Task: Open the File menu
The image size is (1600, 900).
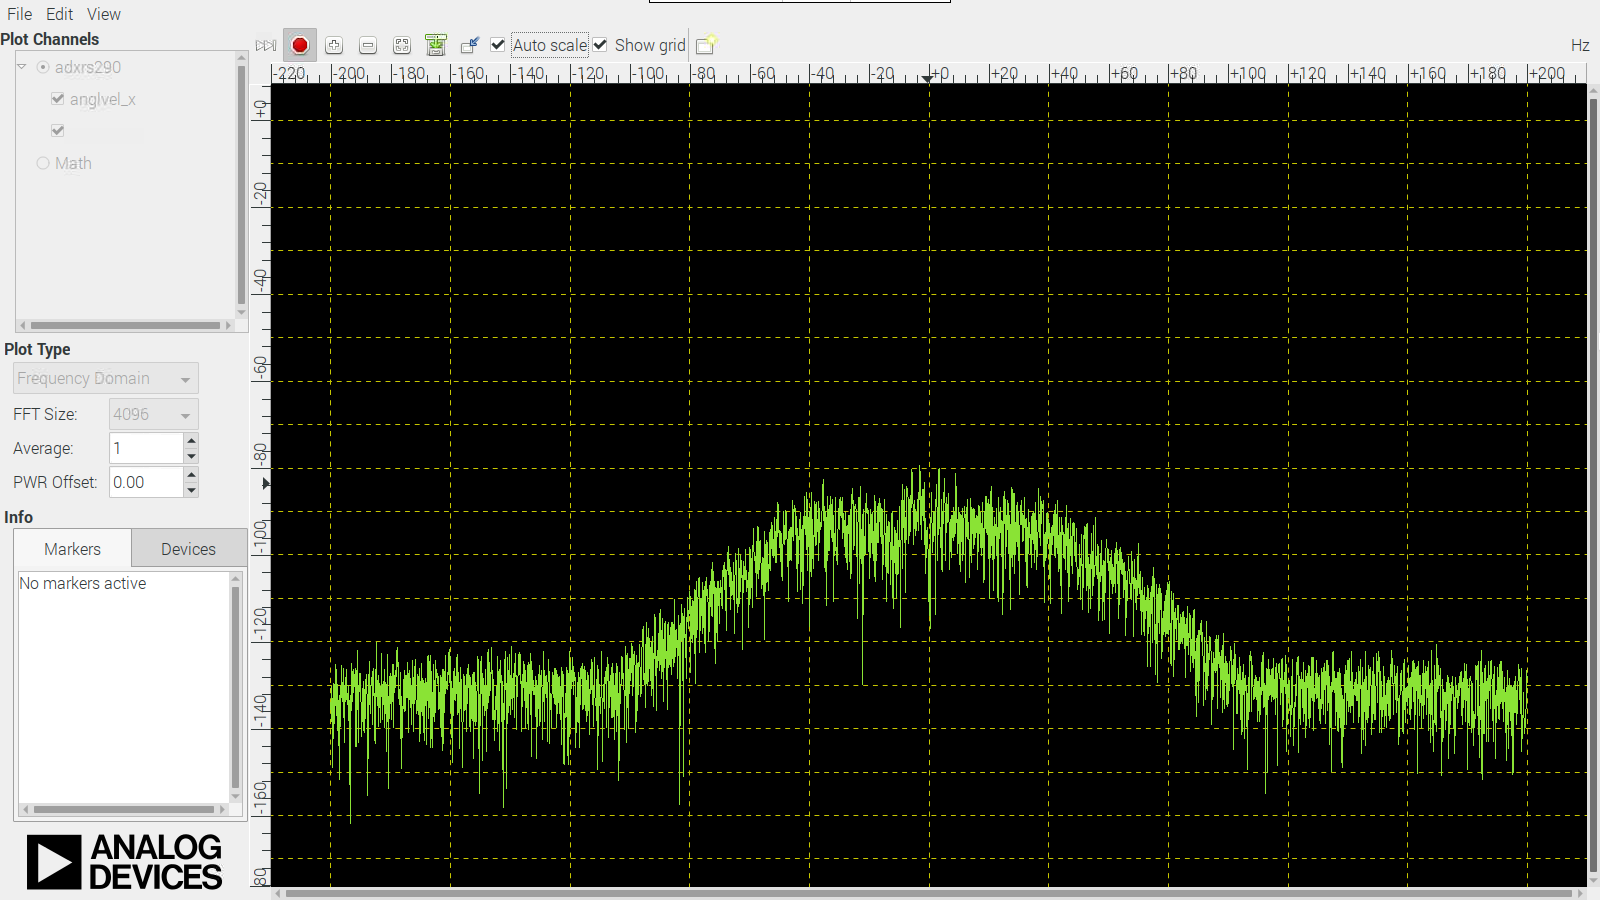Action: 20,14
